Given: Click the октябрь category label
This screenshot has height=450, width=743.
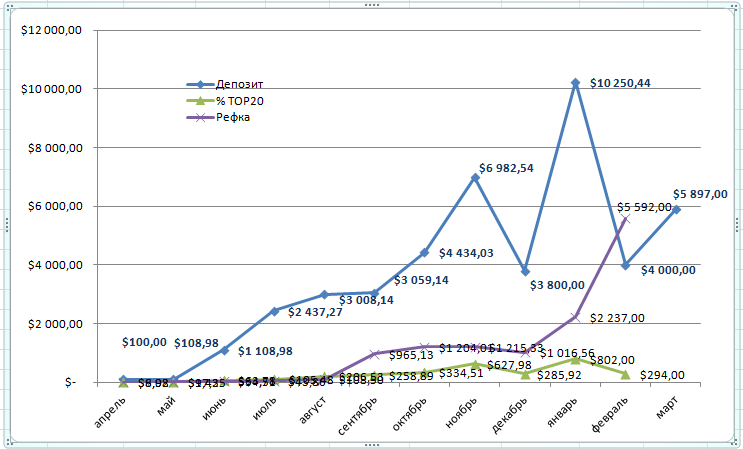Looking at the screenshot, I should pos(410,414).
